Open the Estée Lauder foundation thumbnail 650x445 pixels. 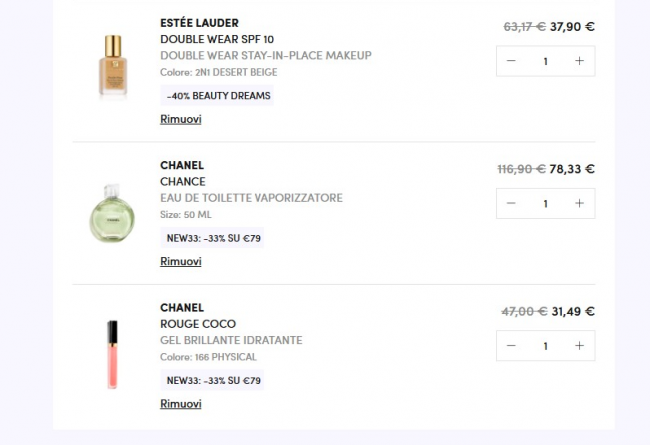(113, 66)
